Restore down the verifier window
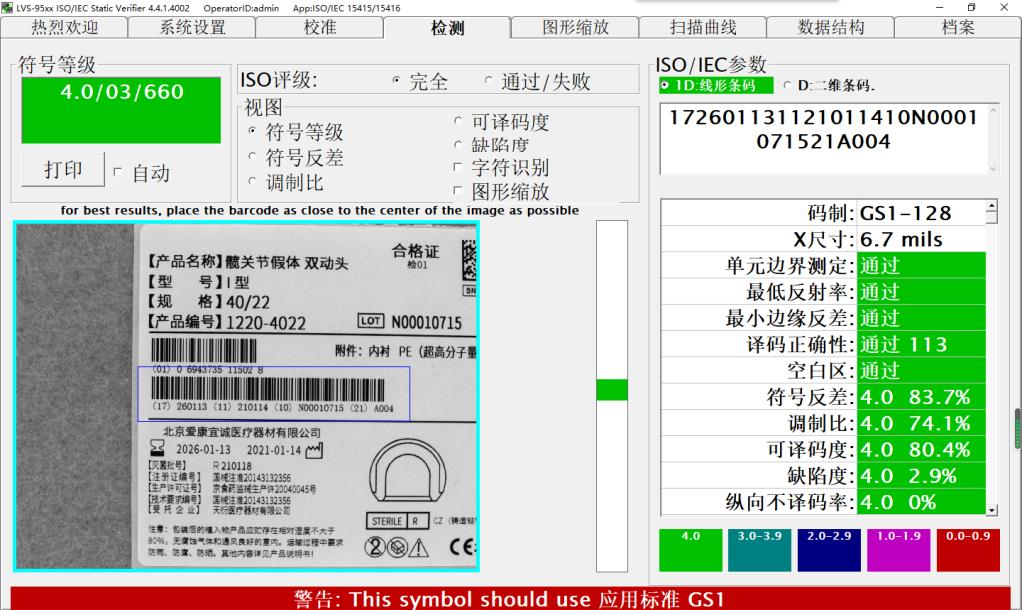 click(x=971, y=8)
